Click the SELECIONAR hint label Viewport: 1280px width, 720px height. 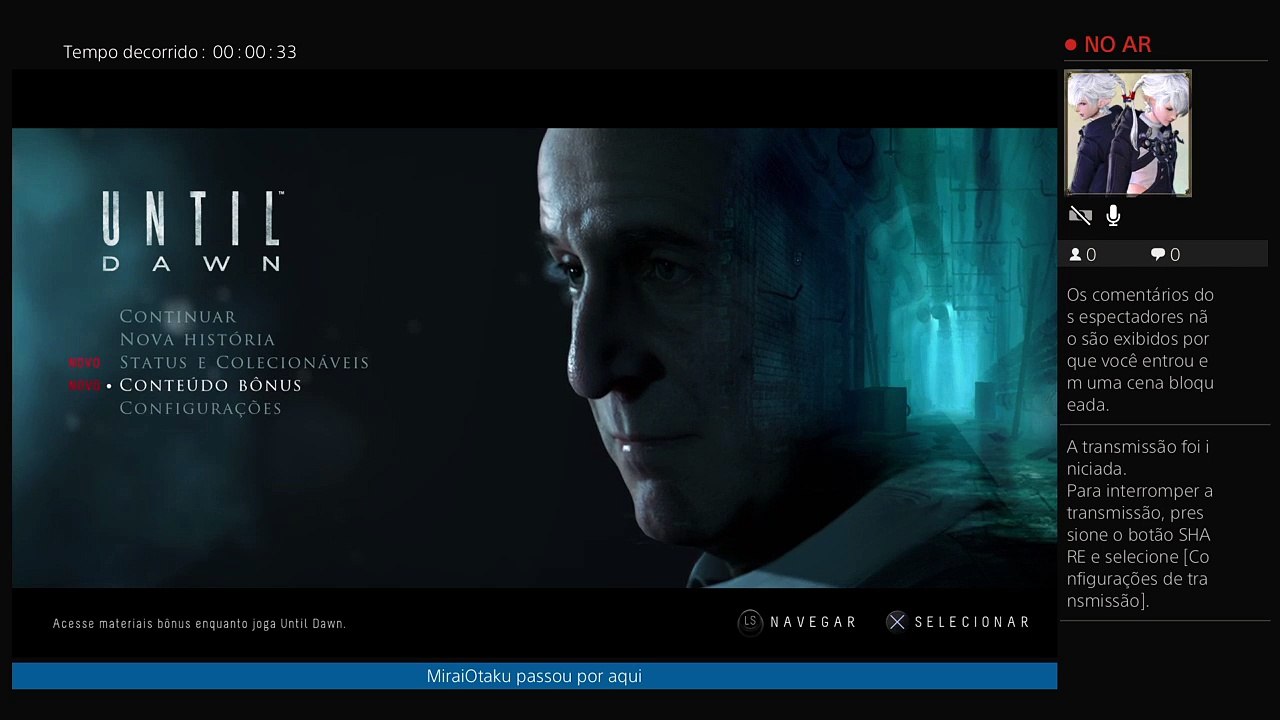[972, 622]
